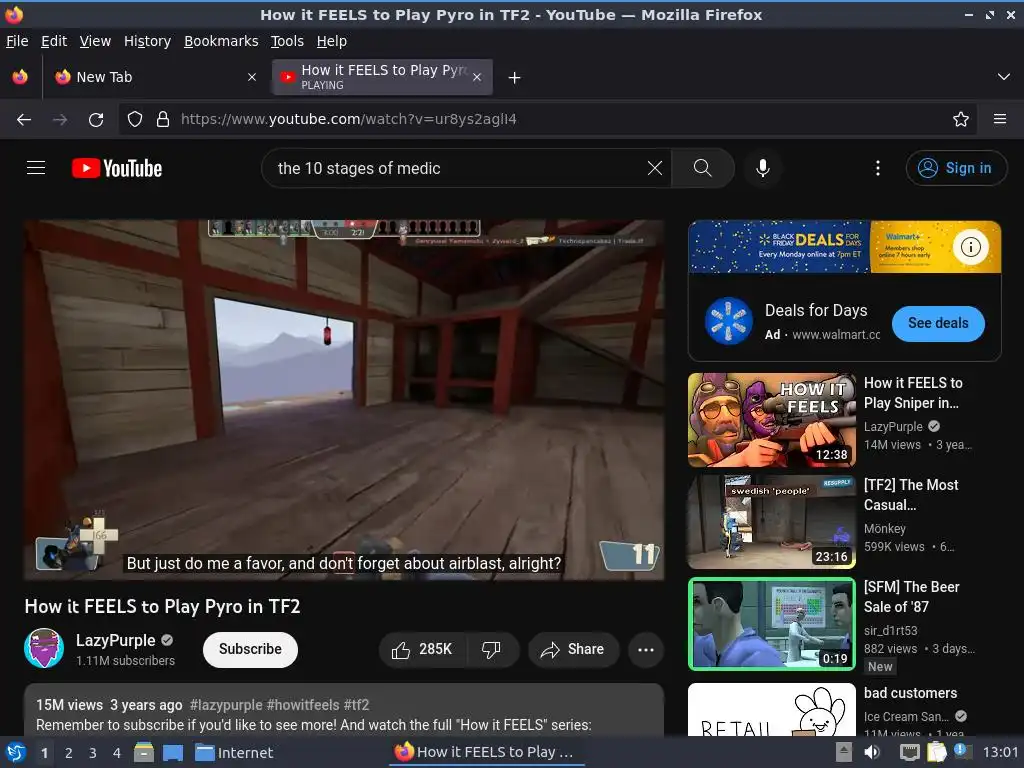This screenshot has width=1024, height=768.
Task: Click the video player to pause
Action: [x=344, y=400]
